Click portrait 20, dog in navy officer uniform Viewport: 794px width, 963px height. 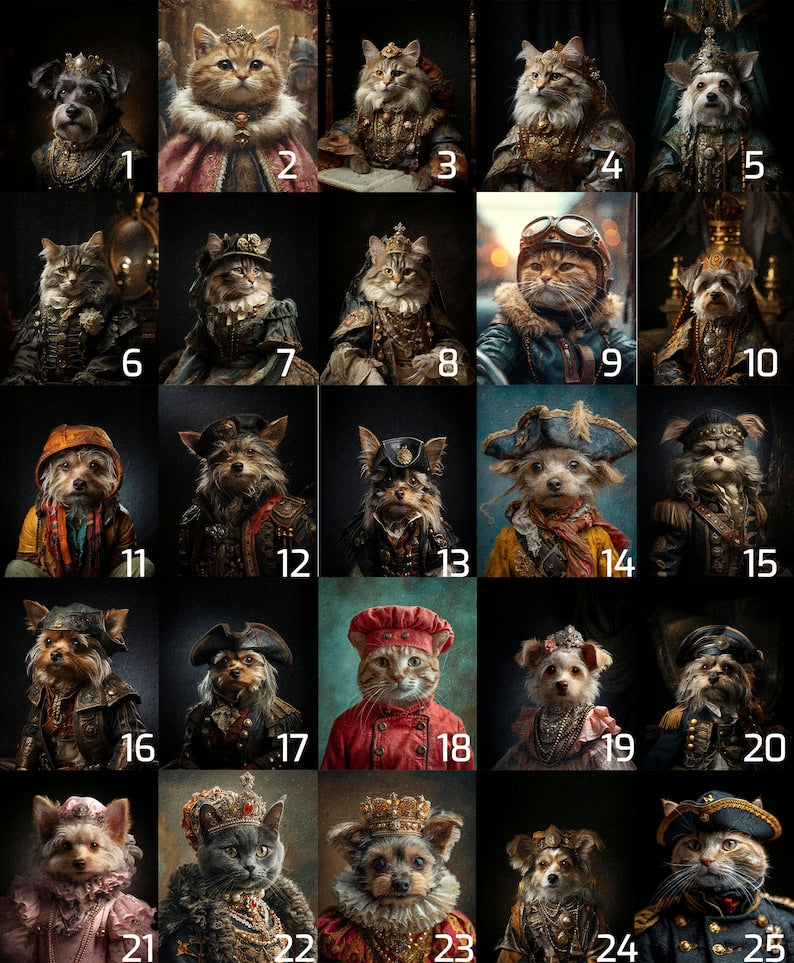tap(716, 674)
